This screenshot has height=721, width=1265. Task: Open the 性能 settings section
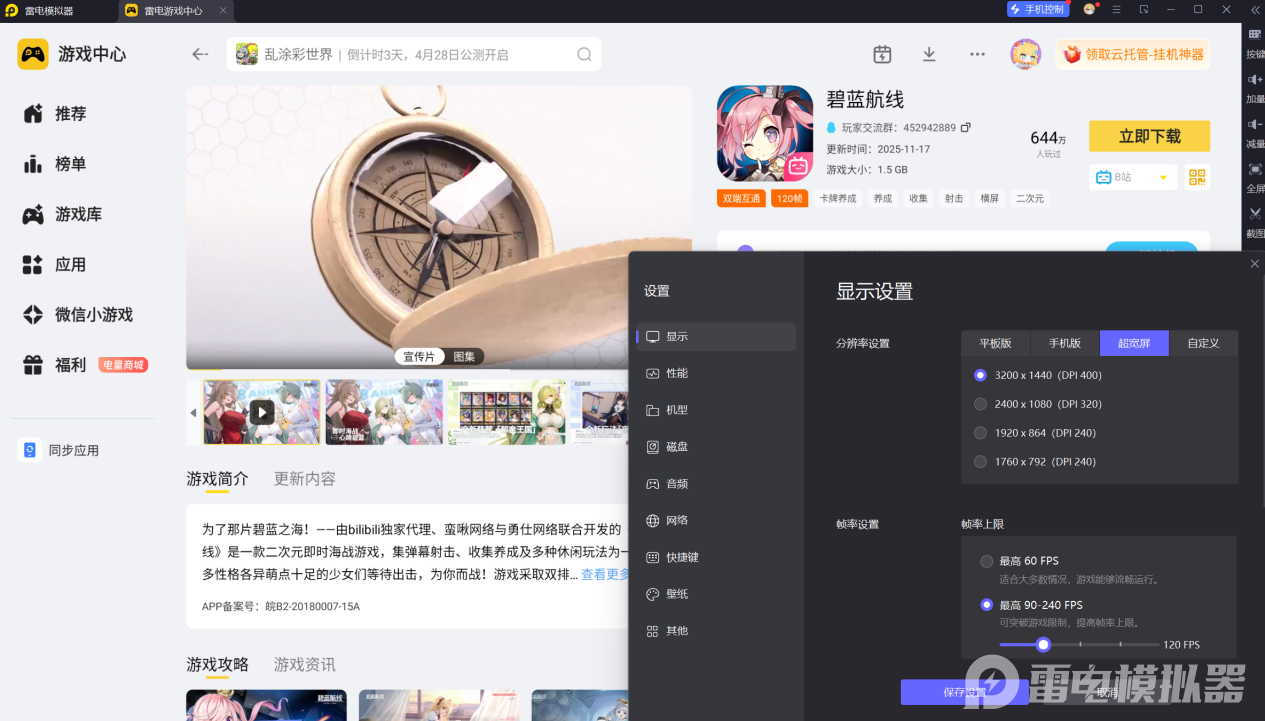tap(676, 373)
